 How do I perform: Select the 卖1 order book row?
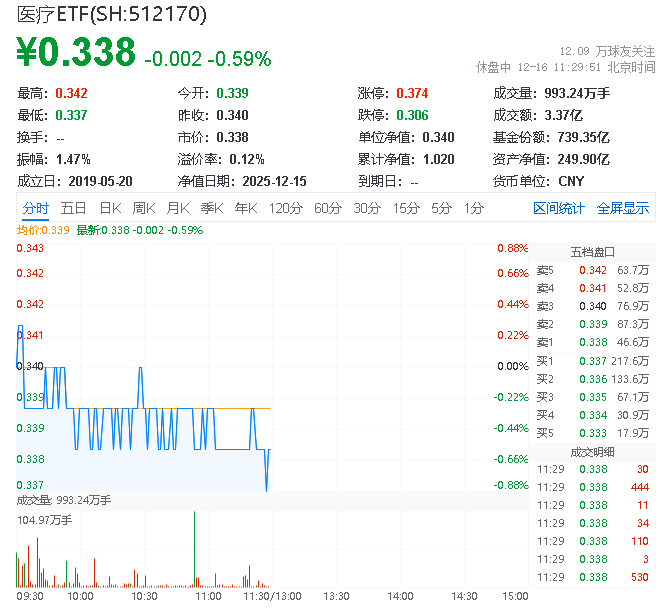coord(592,342)
